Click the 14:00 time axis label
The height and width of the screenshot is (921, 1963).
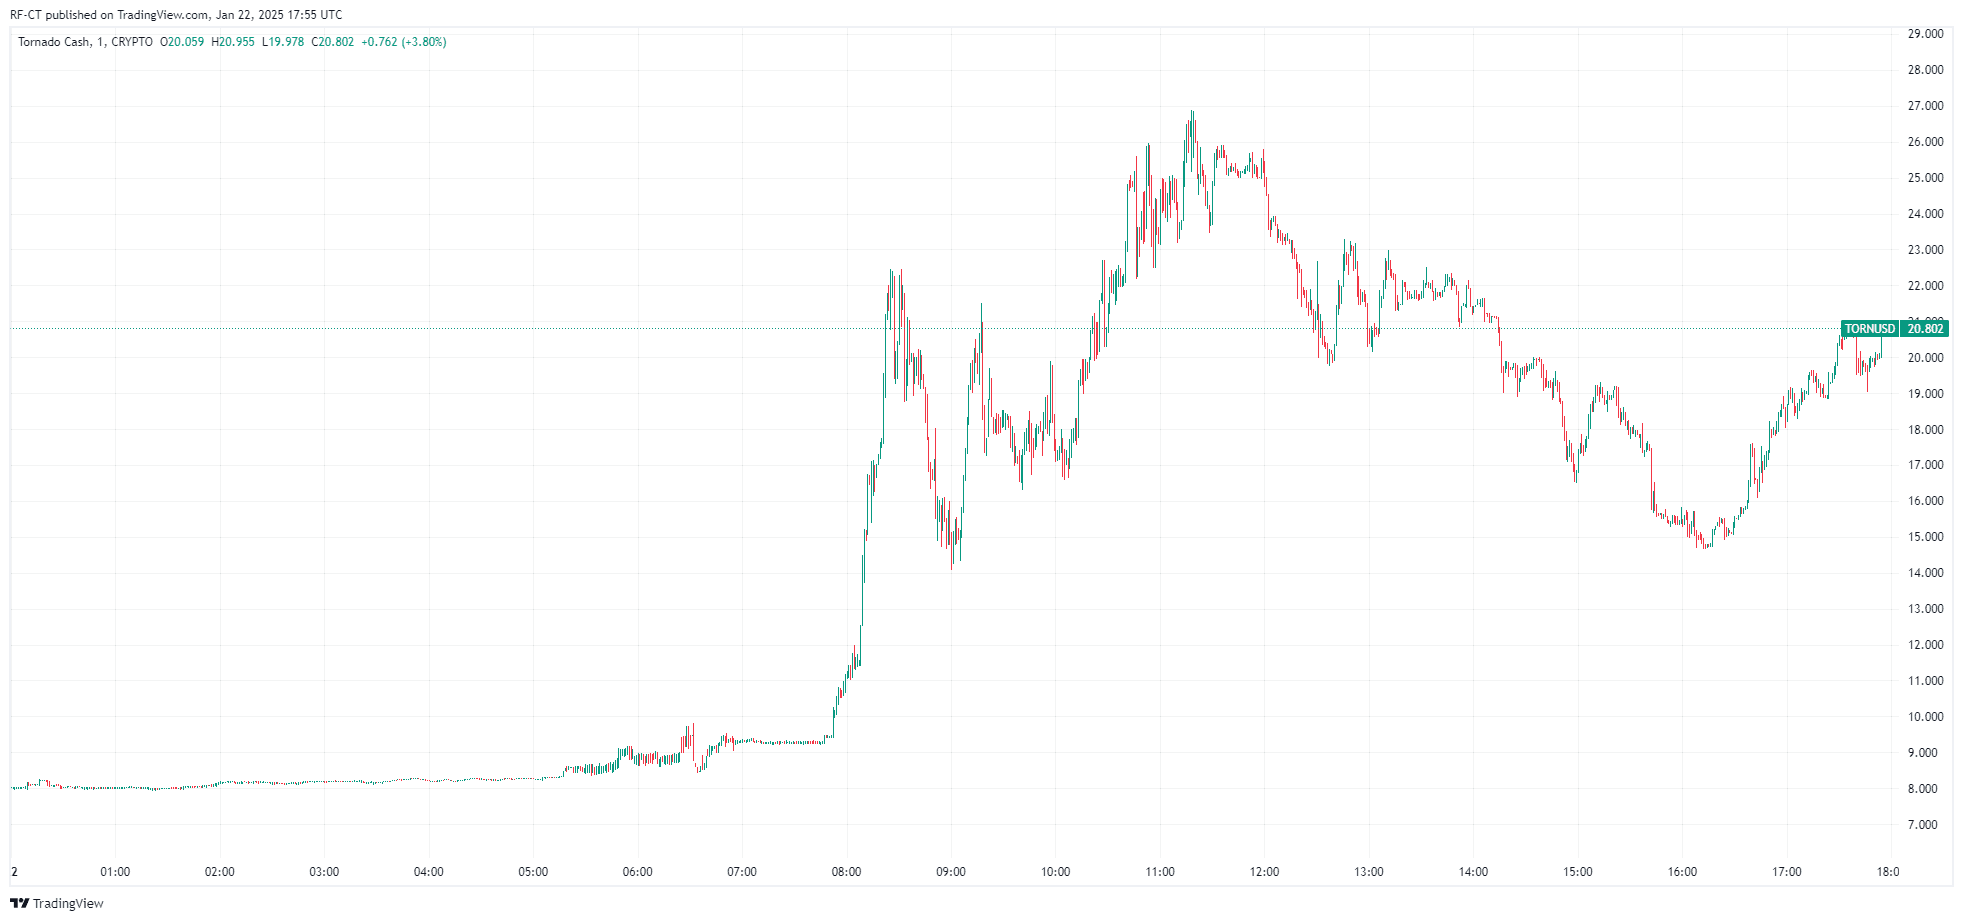click(1474, 872)
